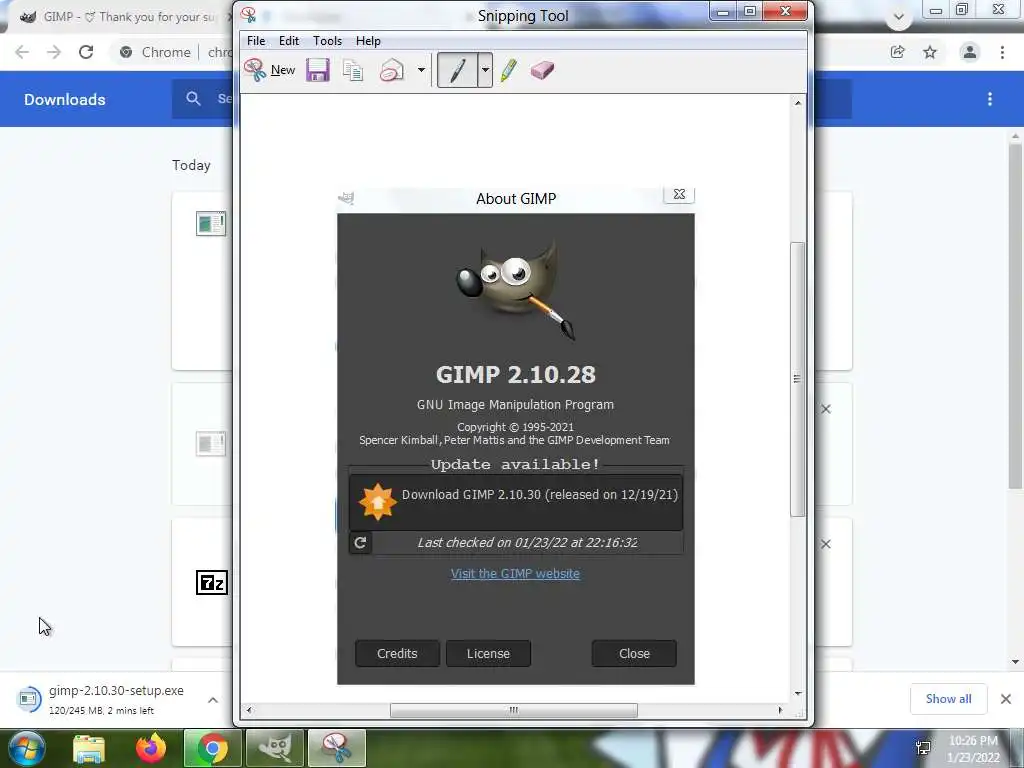Click the refresh update check icon
Screen dimensions: 1024x768
pos(360,543)
